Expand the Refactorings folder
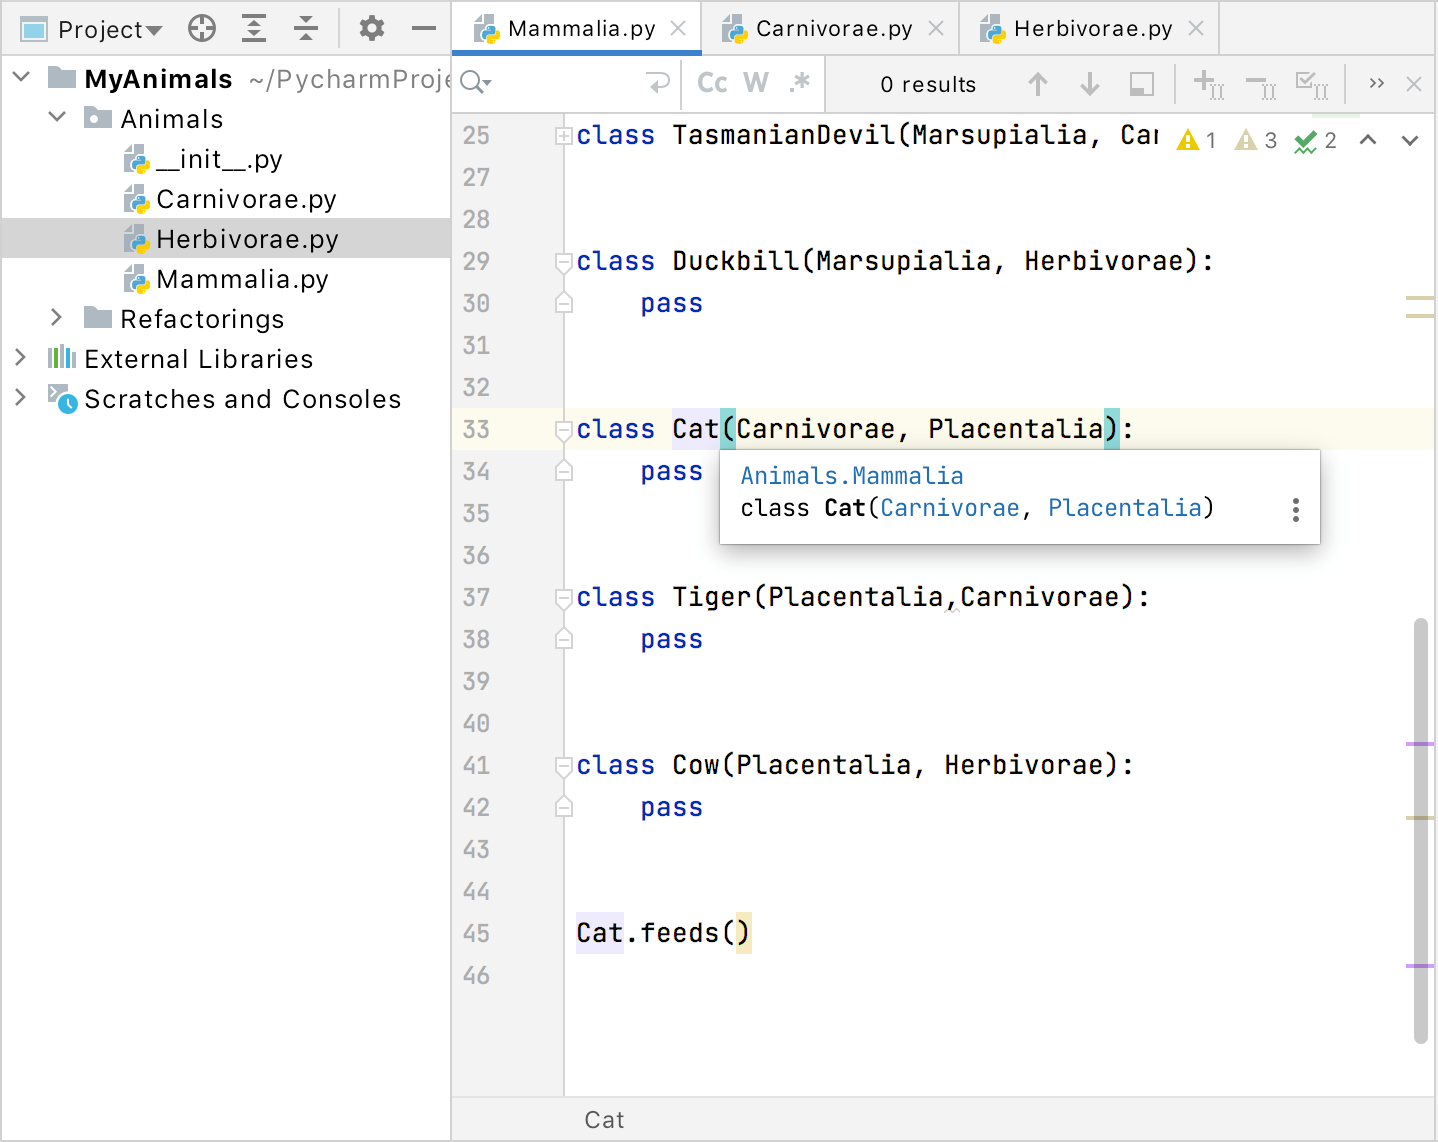1438x1142 pixels. point(57,318)
